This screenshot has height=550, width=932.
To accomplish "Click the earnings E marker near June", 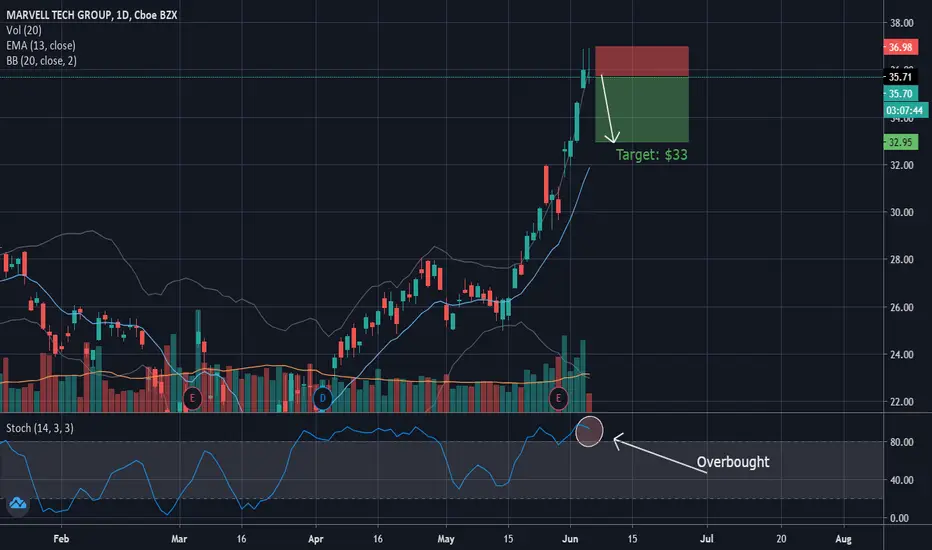I will pos(558,398).
